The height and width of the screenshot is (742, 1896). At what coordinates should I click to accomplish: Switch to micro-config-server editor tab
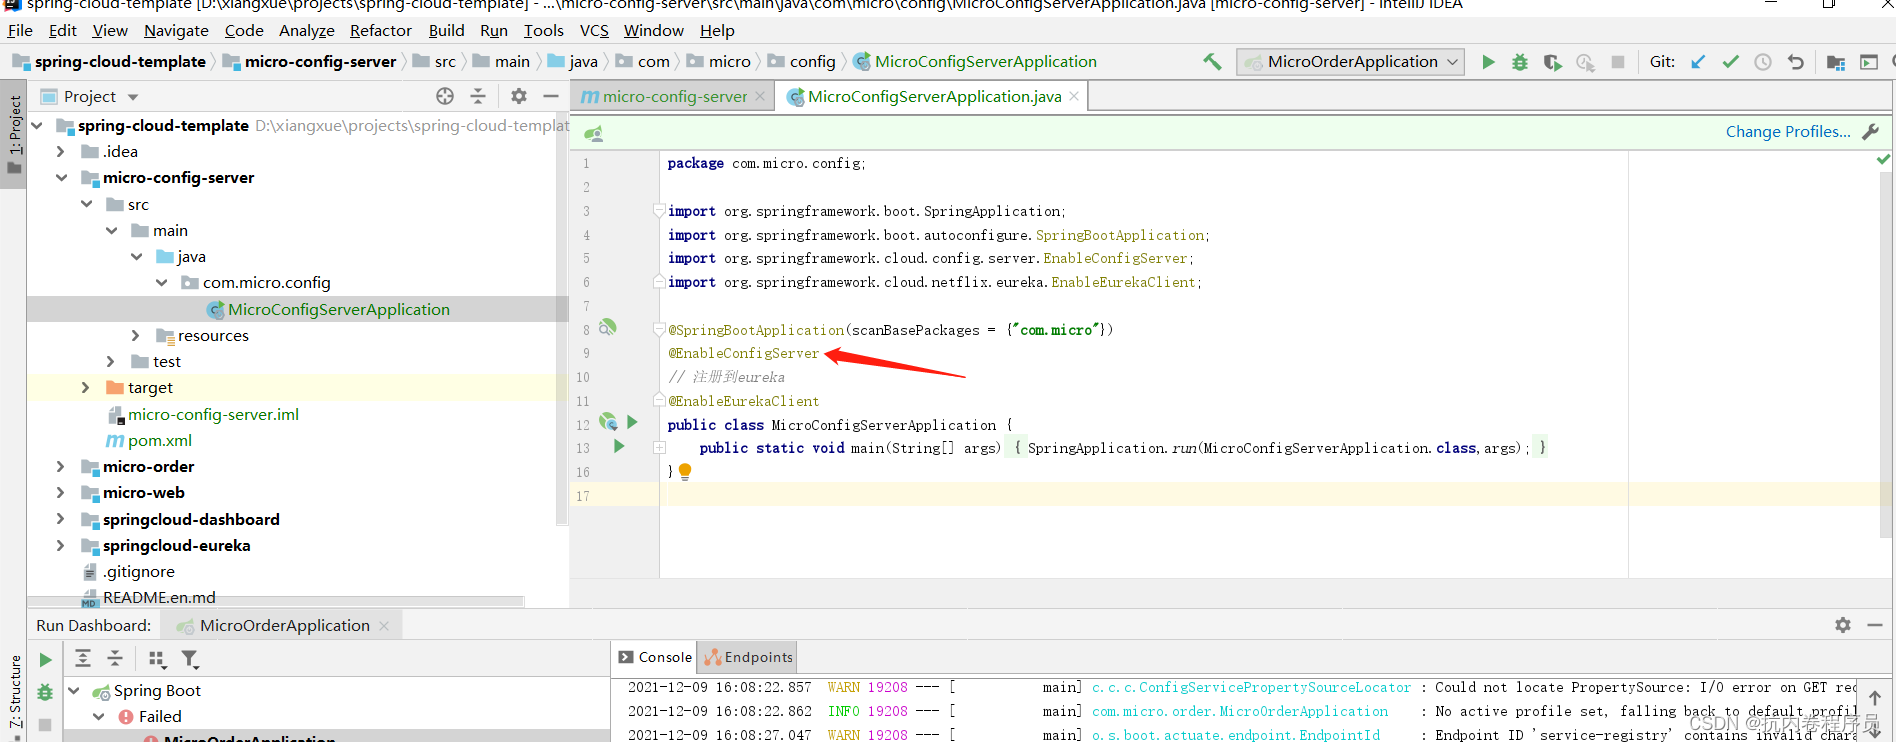click(674, 97)
